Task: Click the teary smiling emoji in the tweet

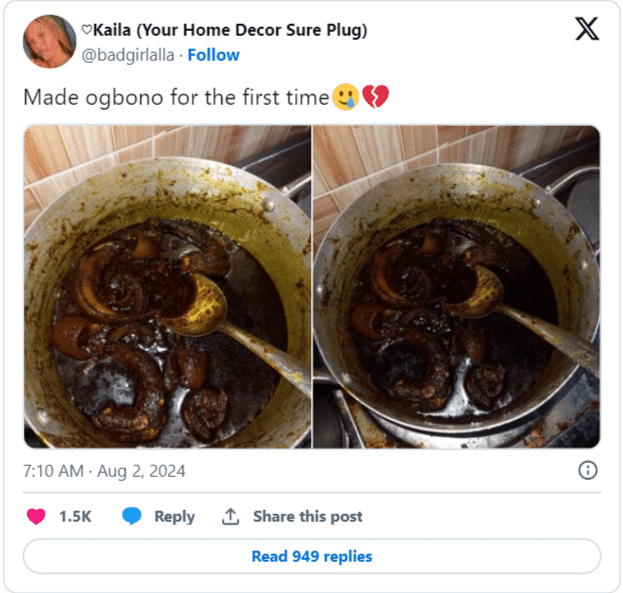Action: point(345,97)
